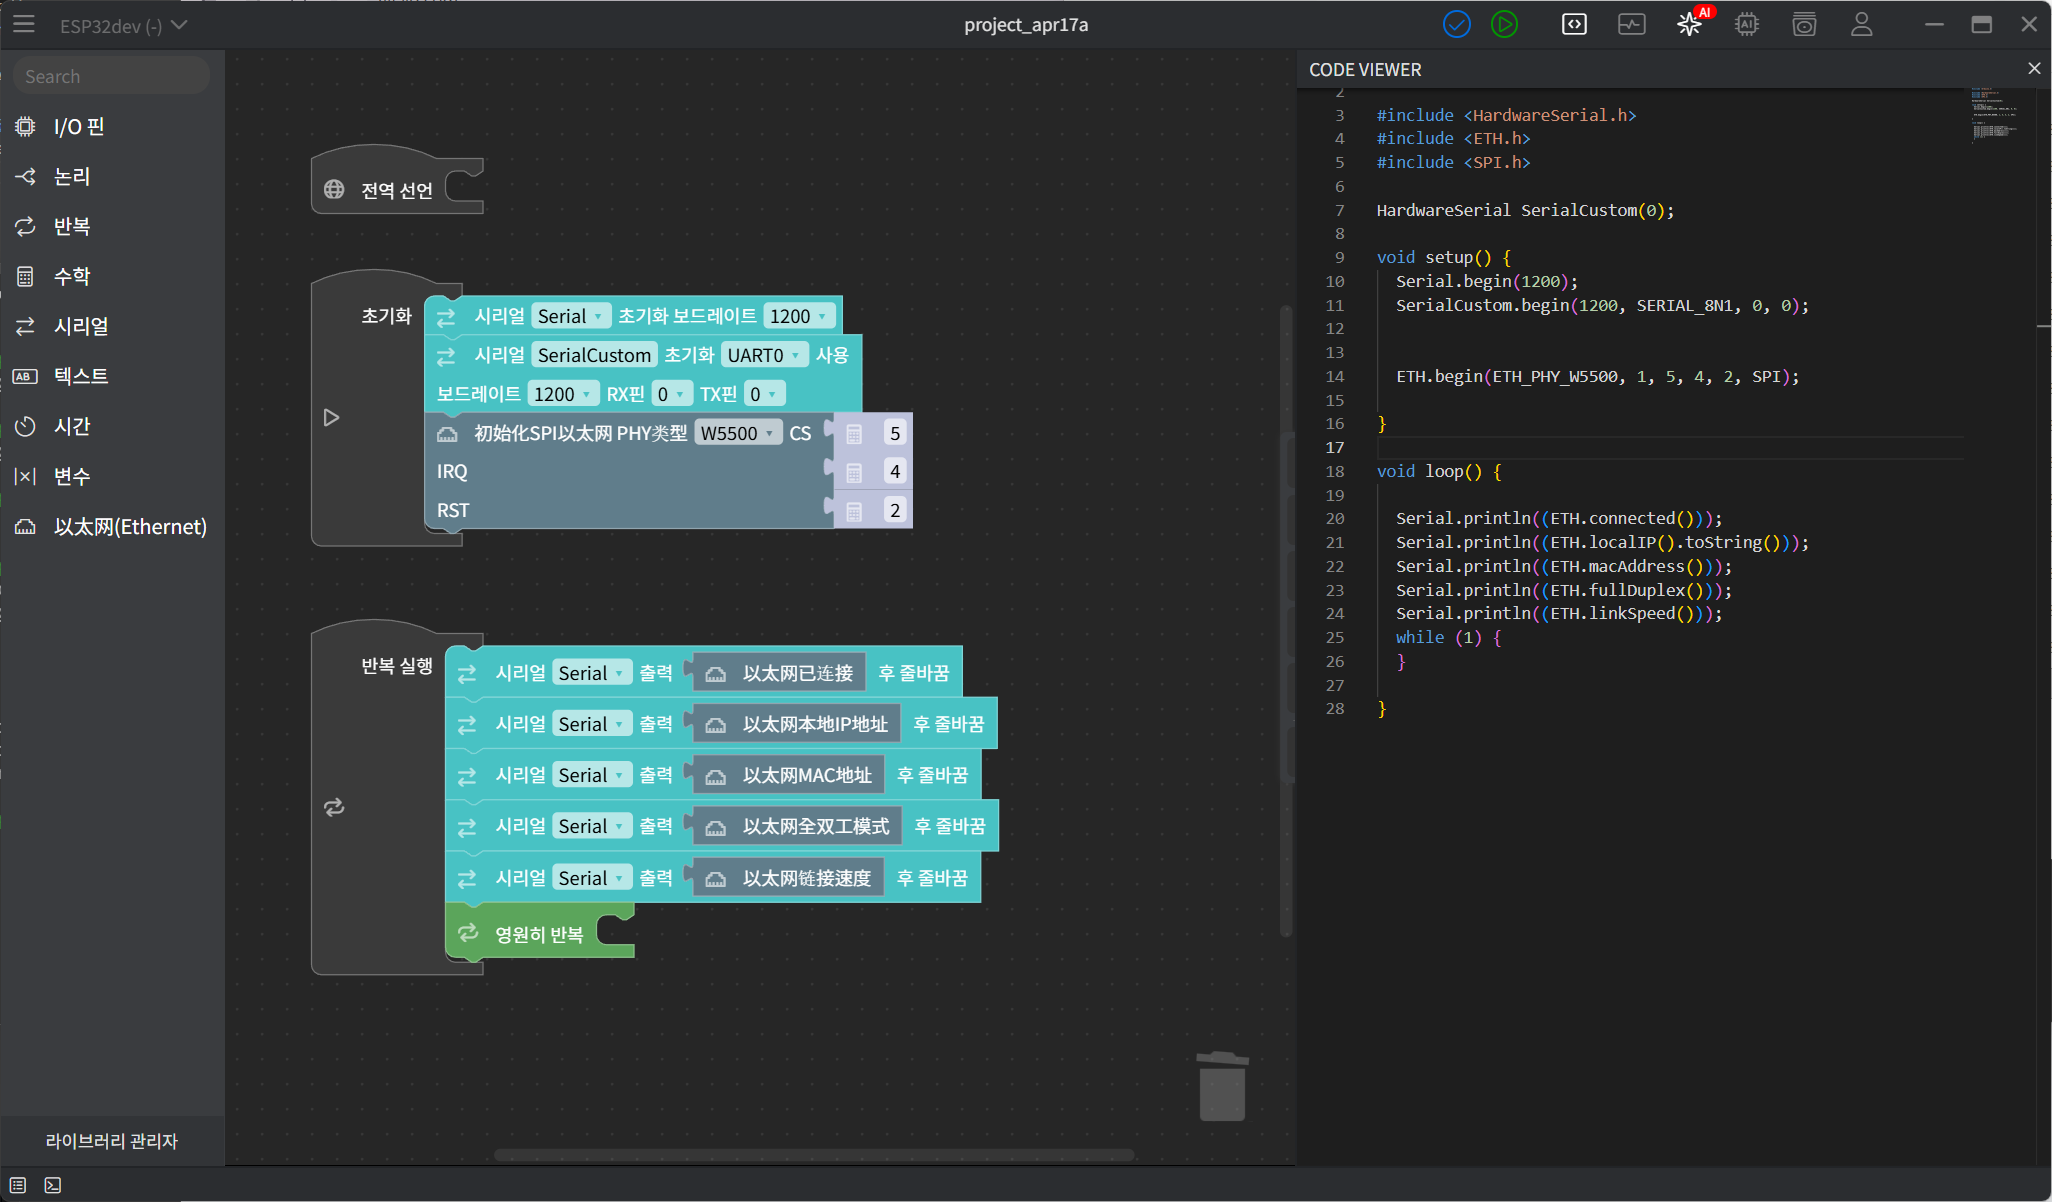
Task: Select the I/O 핀 category
Action: point(112,126)
